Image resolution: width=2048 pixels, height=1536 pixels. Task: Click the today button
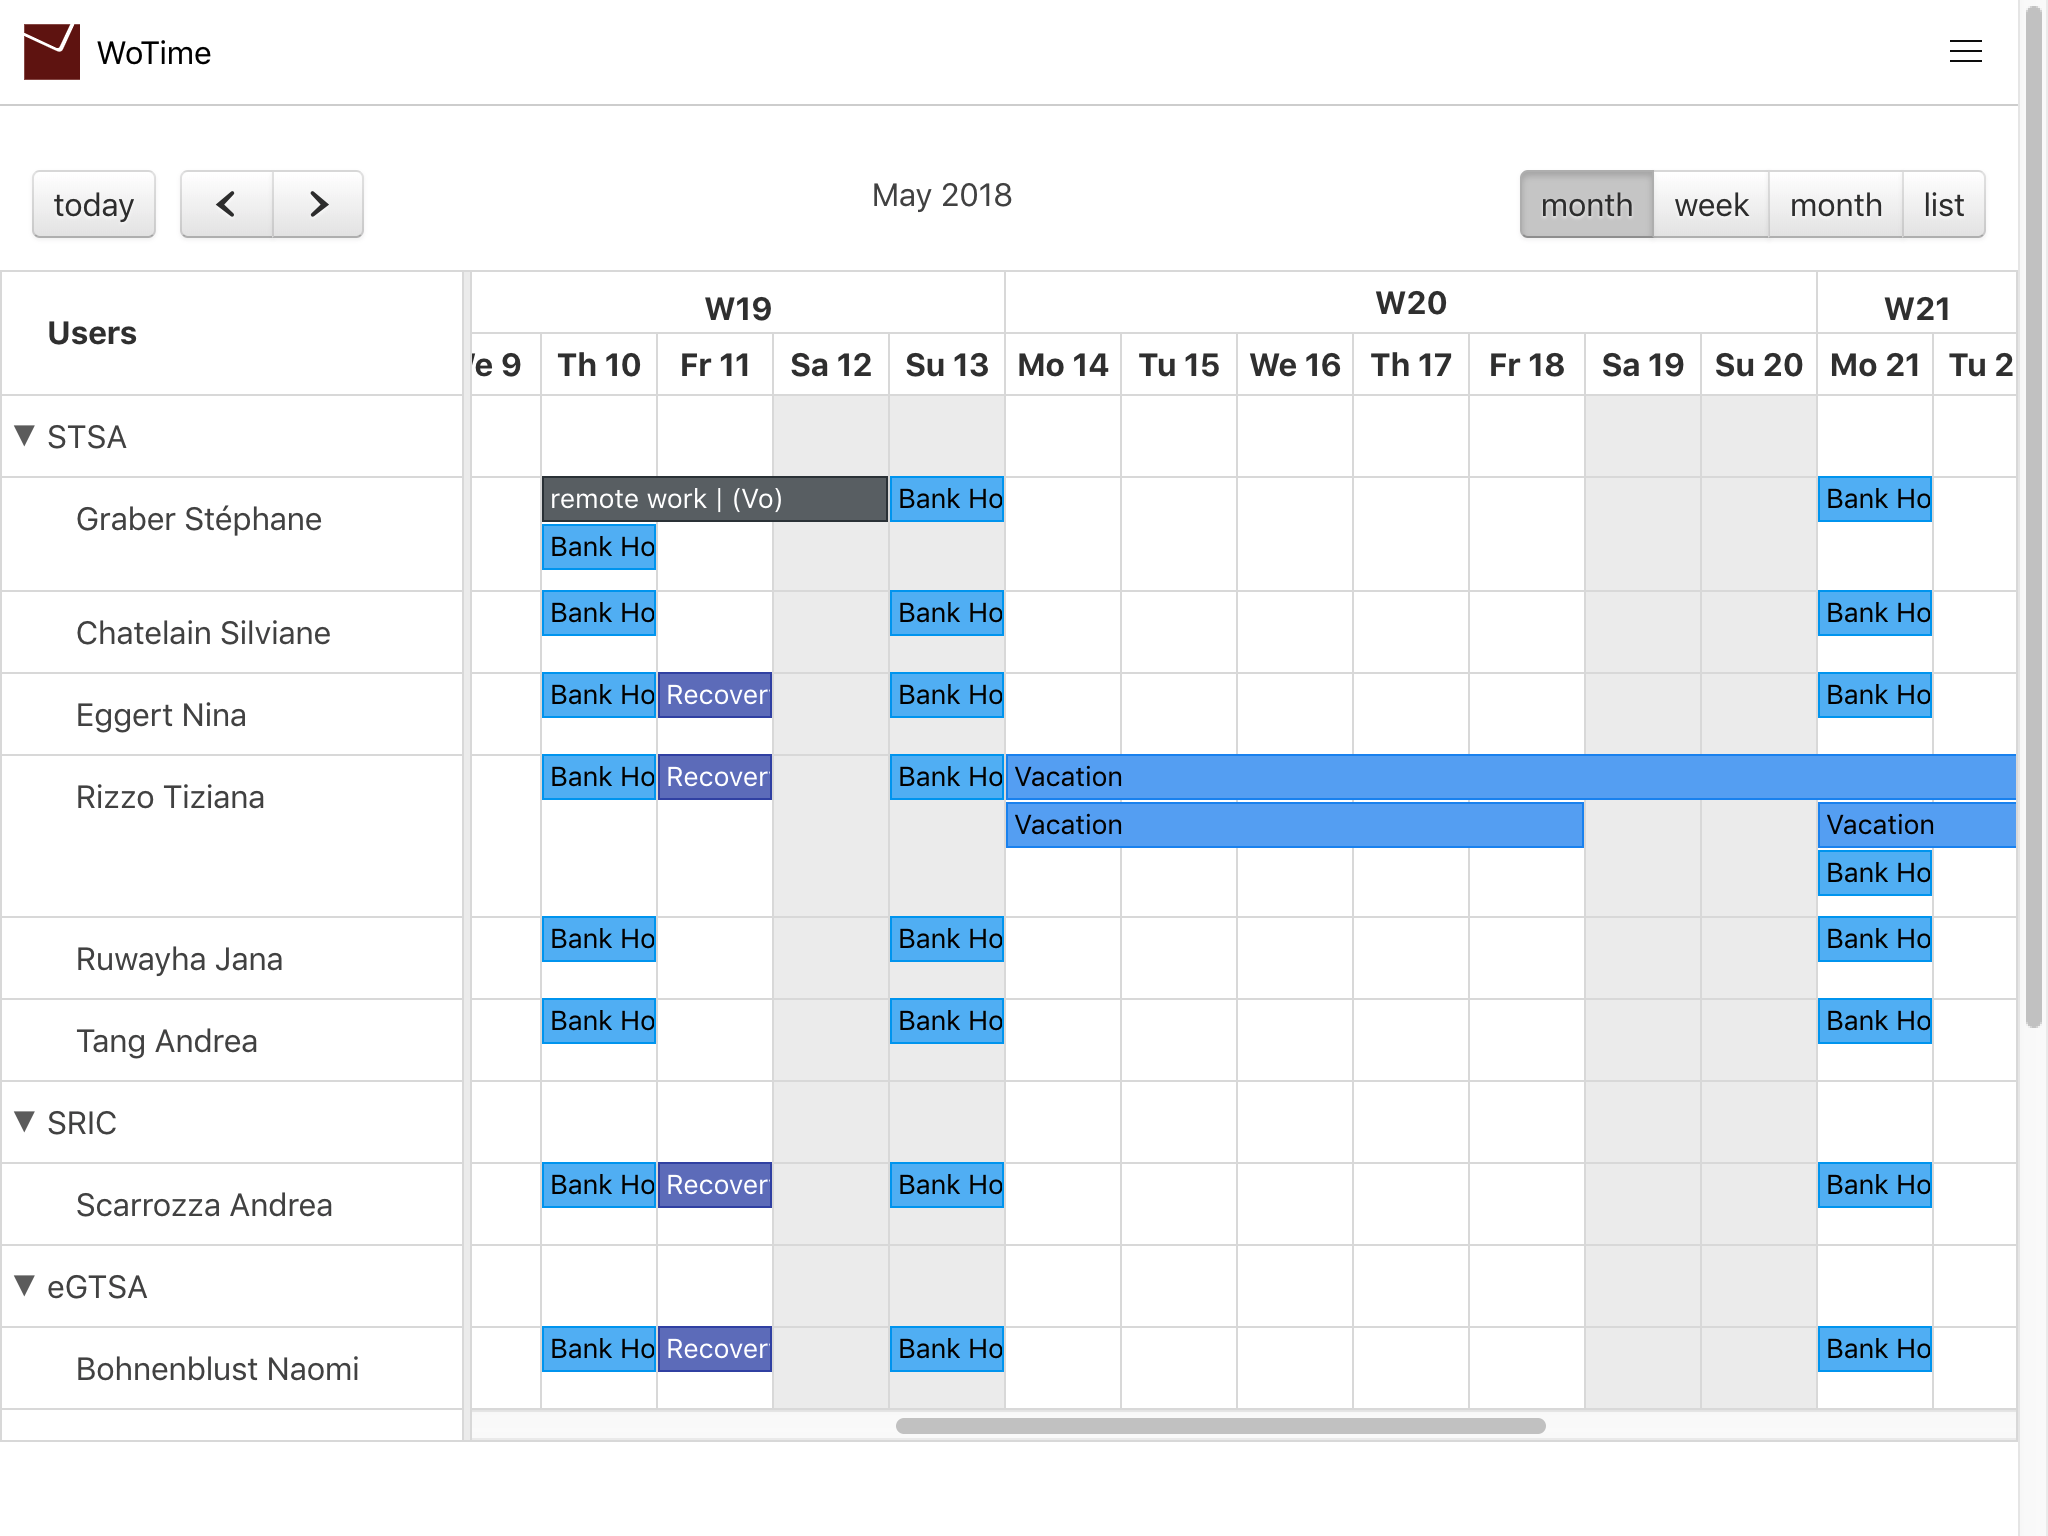tap(94, 204)
